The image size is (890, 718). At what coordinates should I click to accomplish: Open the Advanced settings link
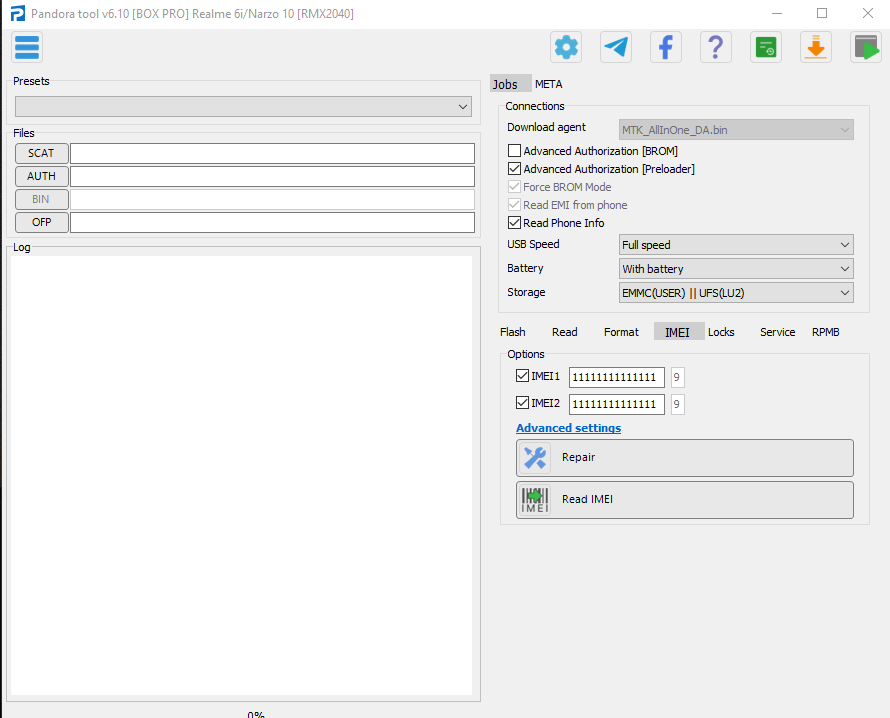(x=568, y=428)
